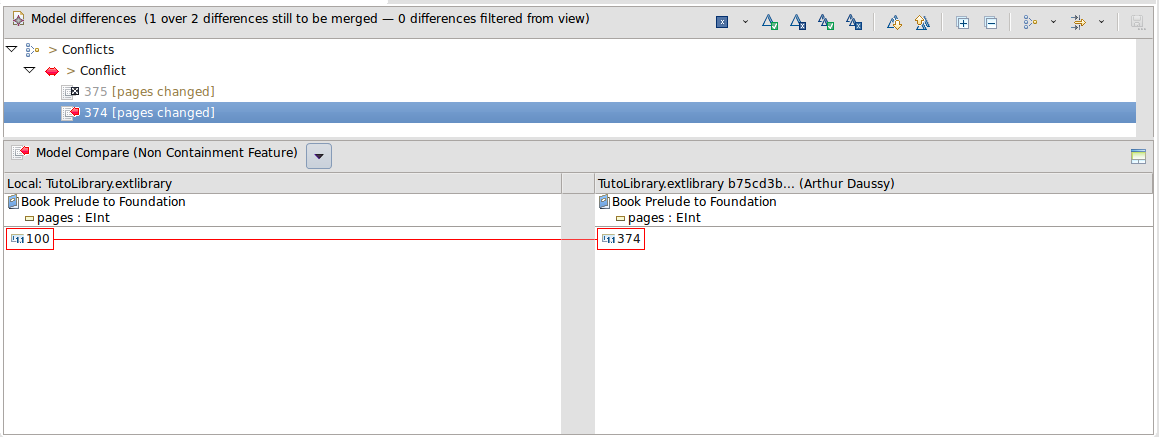Click the groups icon in toolbar
The height and width of the screenshot is (437, 1159).
coord(1030,22)
